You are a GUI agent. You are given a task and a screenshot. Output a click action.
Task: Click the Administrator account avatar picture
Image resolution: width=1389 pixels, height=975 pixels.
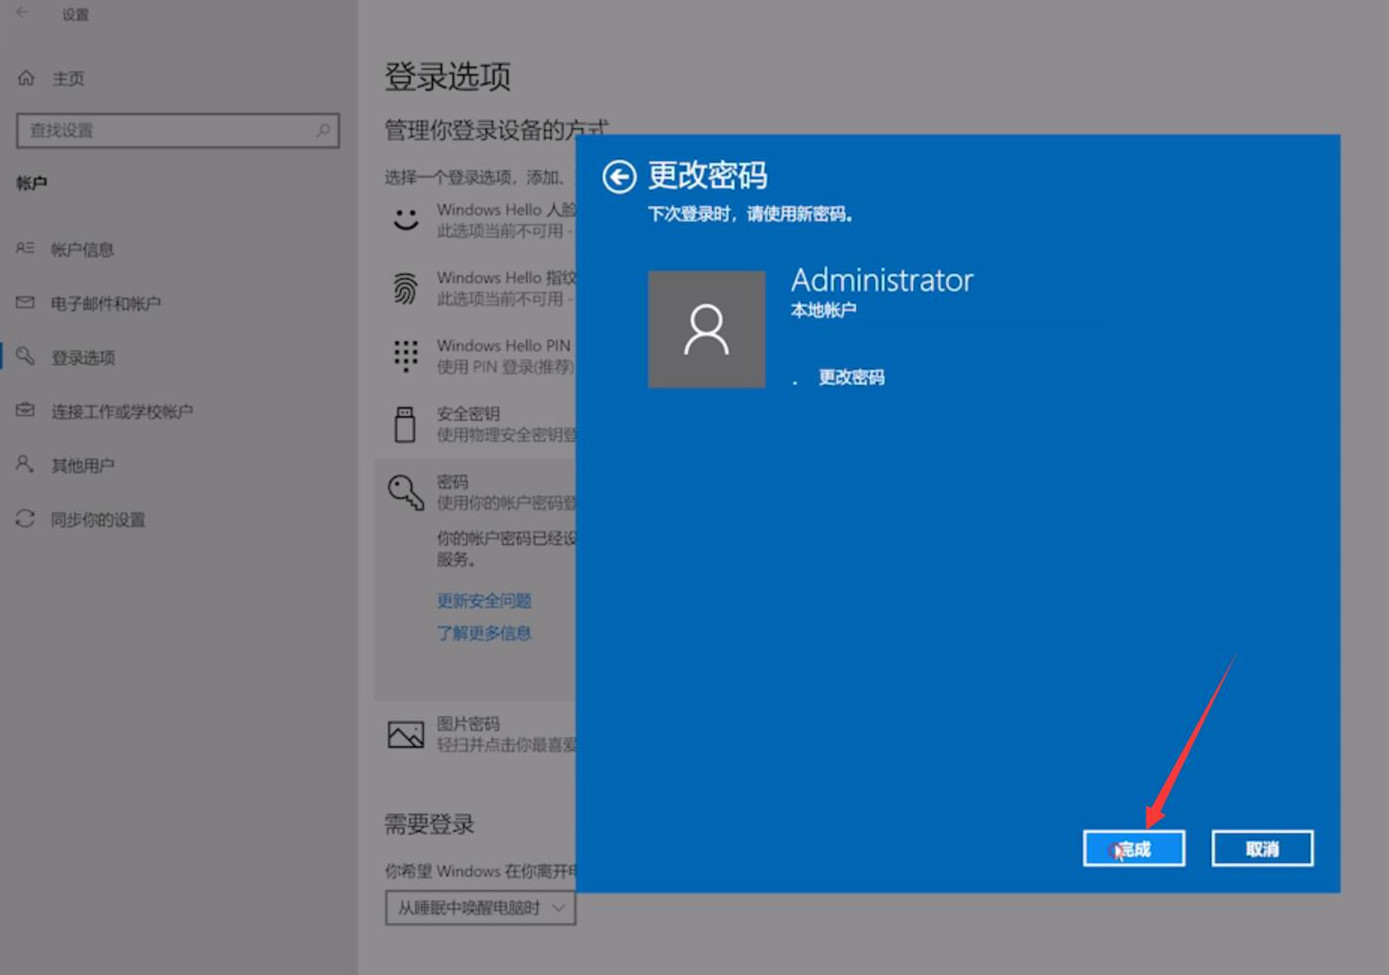(x=706, y=329)
